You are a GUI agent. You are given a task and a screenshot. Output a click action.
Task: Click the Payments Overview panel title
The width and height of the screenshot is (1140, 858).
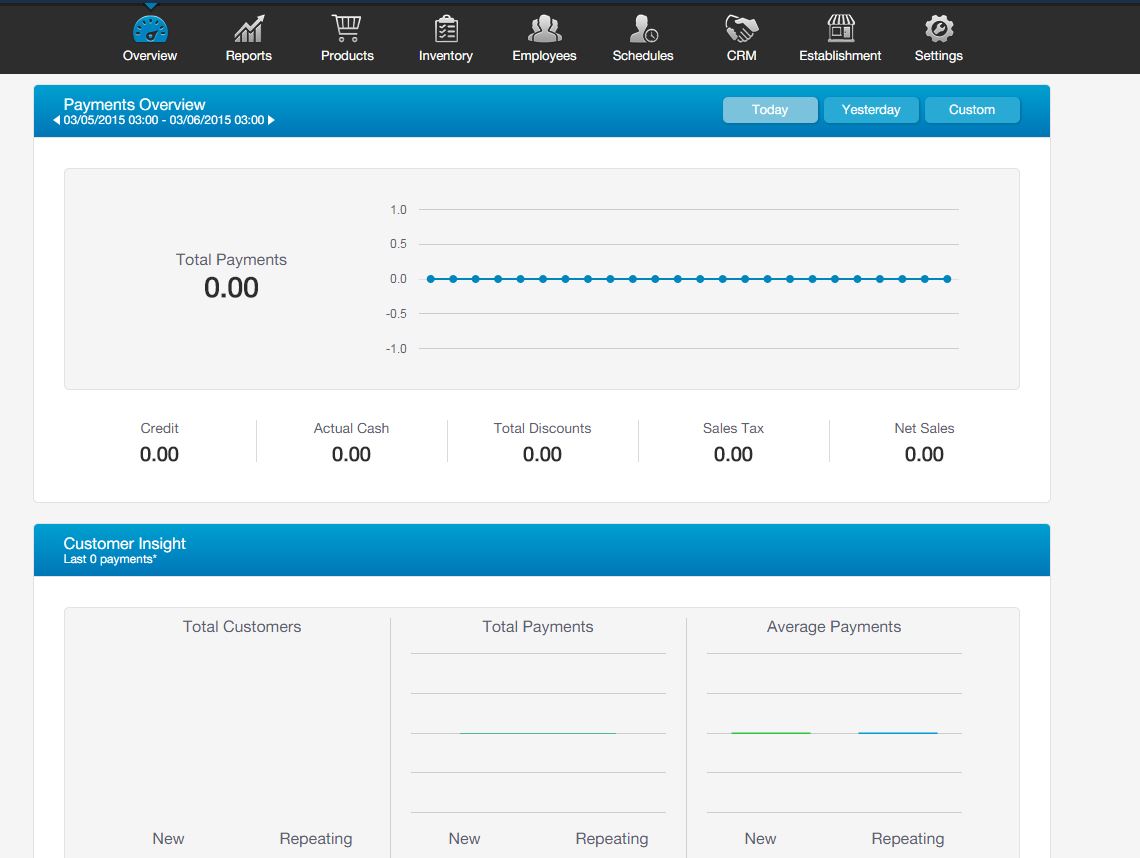click(x=134, y=104)
